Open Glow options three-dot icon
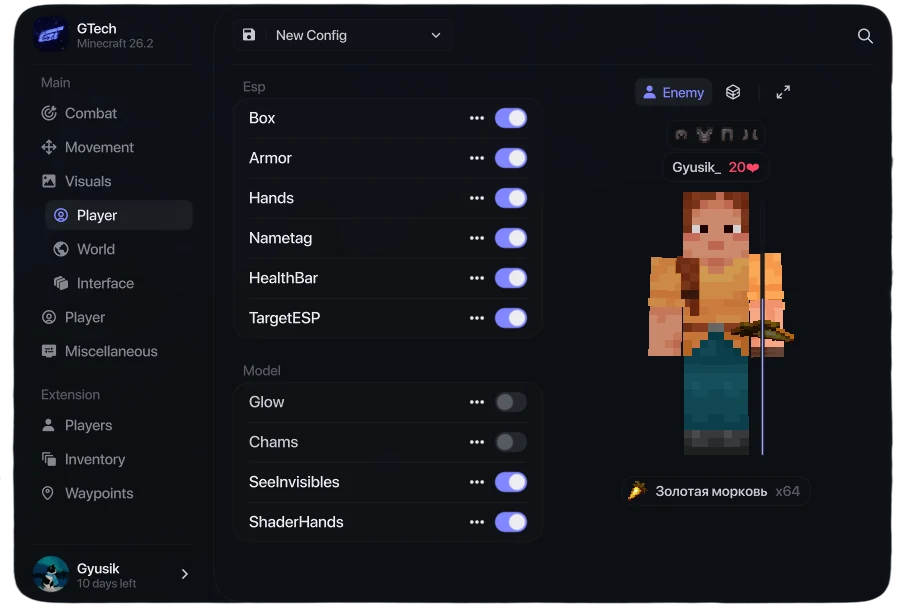 click(x=477, y=402)
